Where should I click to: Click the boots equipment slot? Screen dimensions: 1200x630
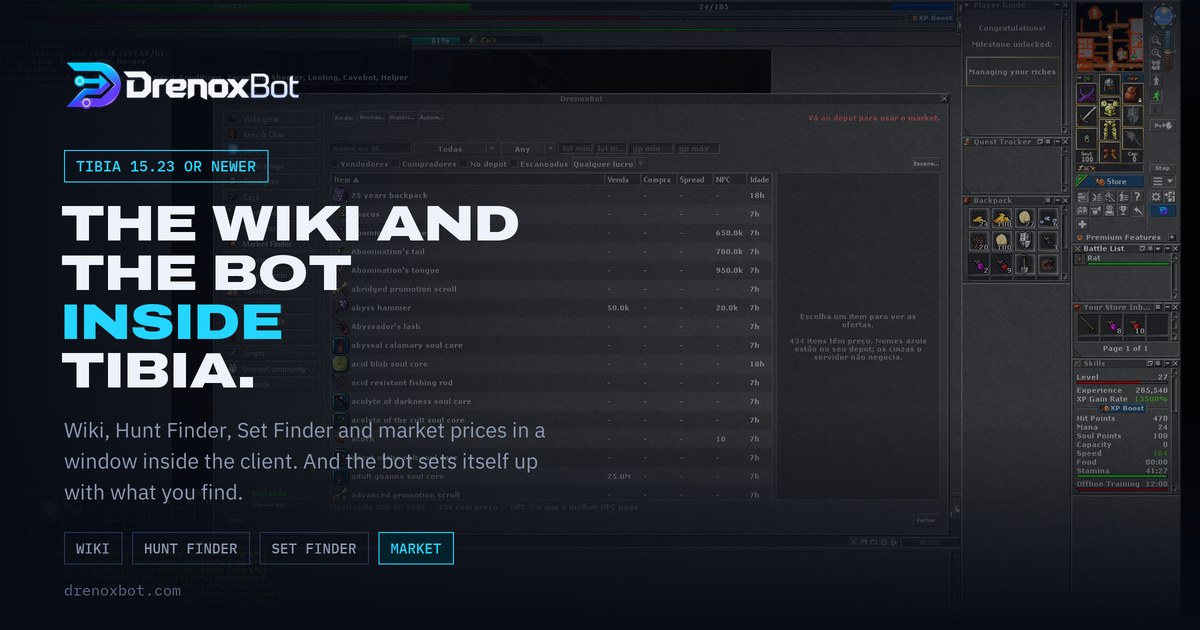coord(1109,153)
